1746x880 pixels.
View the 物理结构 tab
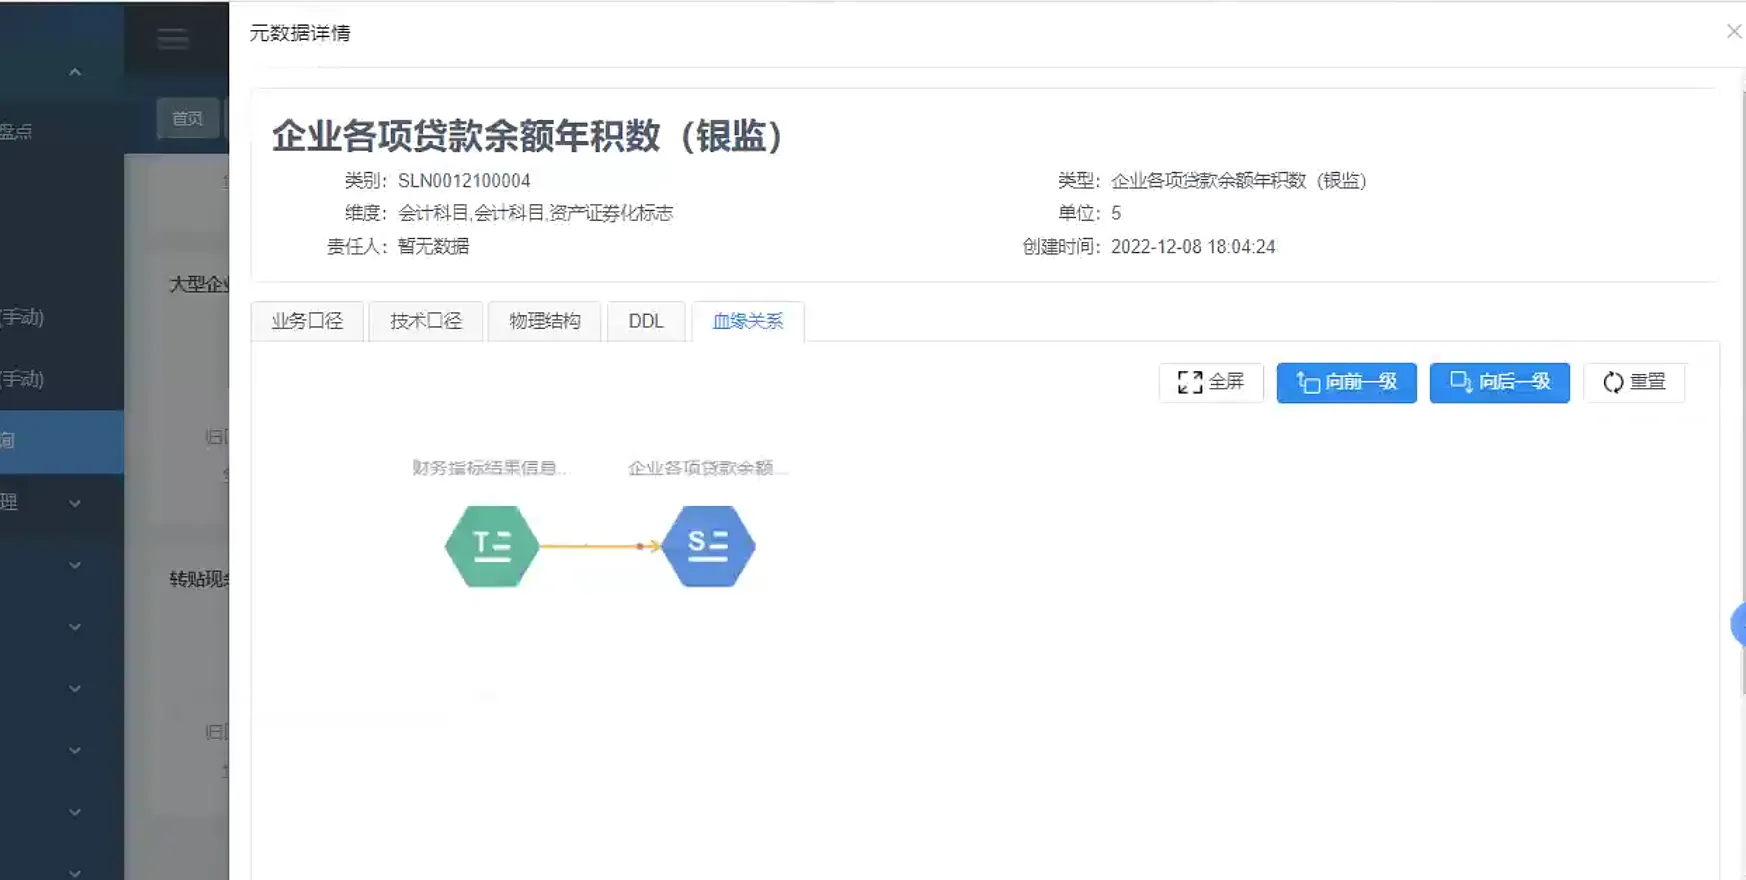pyautogui.click(x=544, y=321)
